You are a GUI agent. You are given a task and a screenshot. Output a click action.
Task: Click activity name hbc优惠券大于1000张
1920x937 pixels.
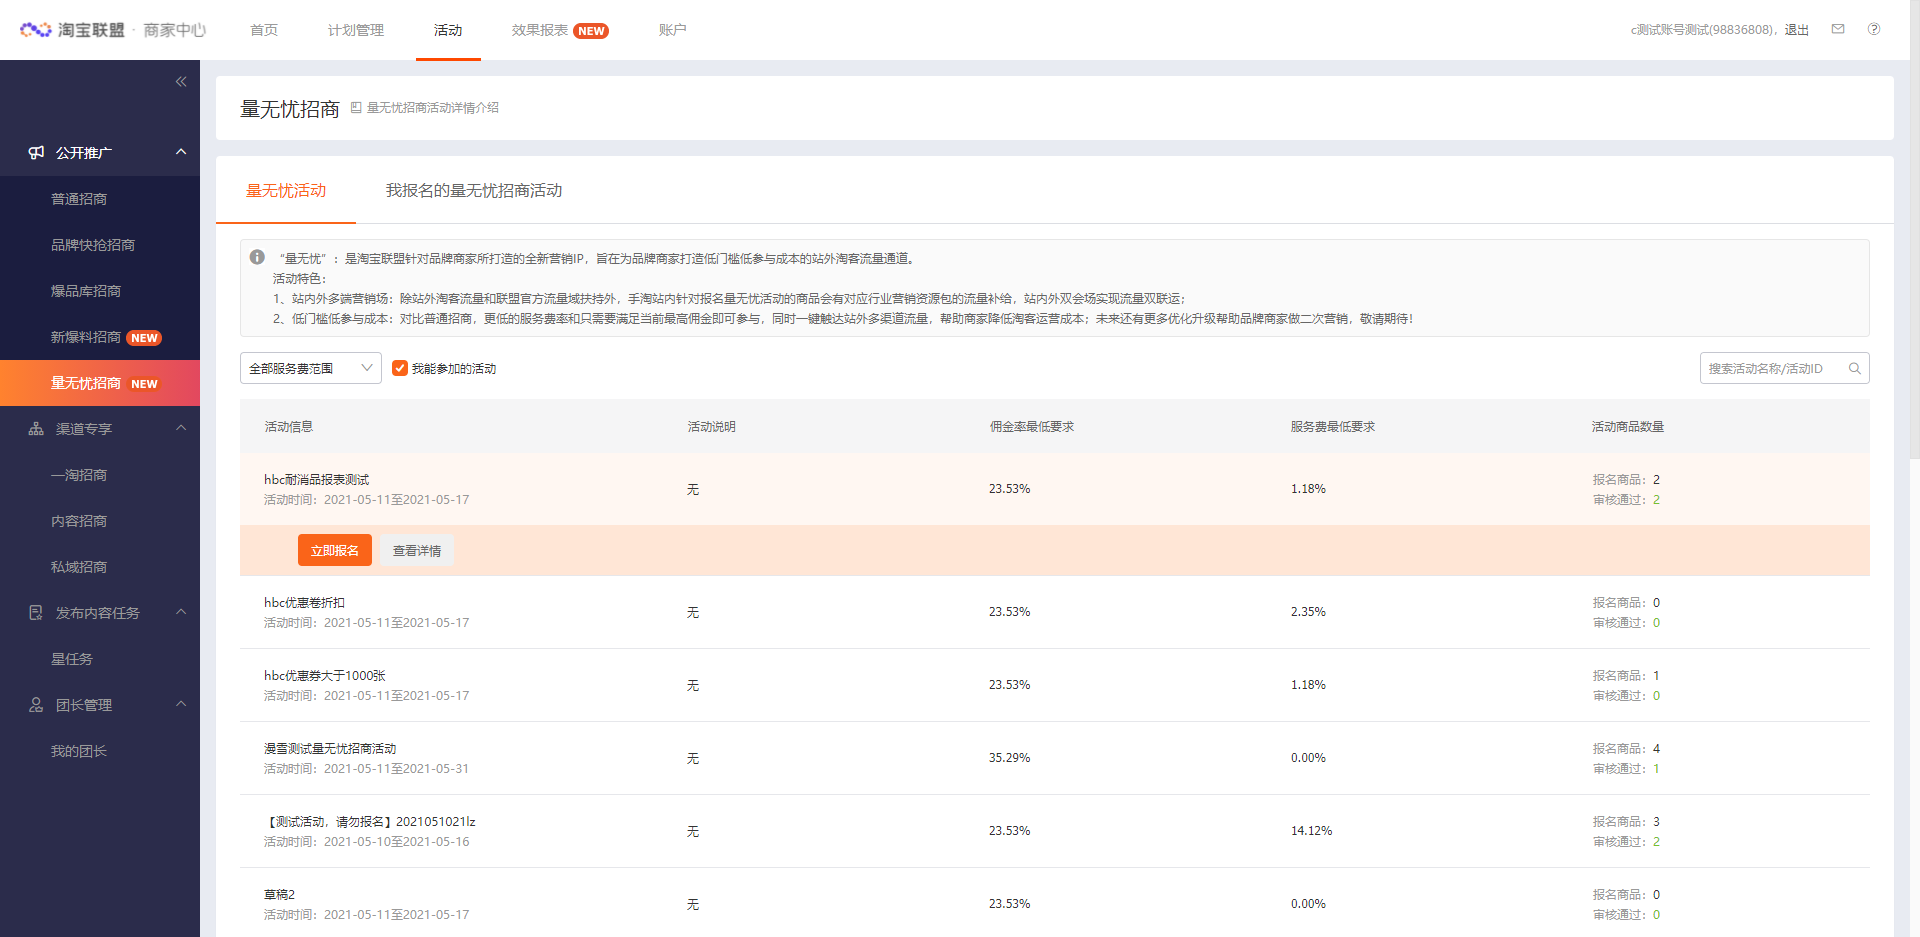tap(325, 675)
